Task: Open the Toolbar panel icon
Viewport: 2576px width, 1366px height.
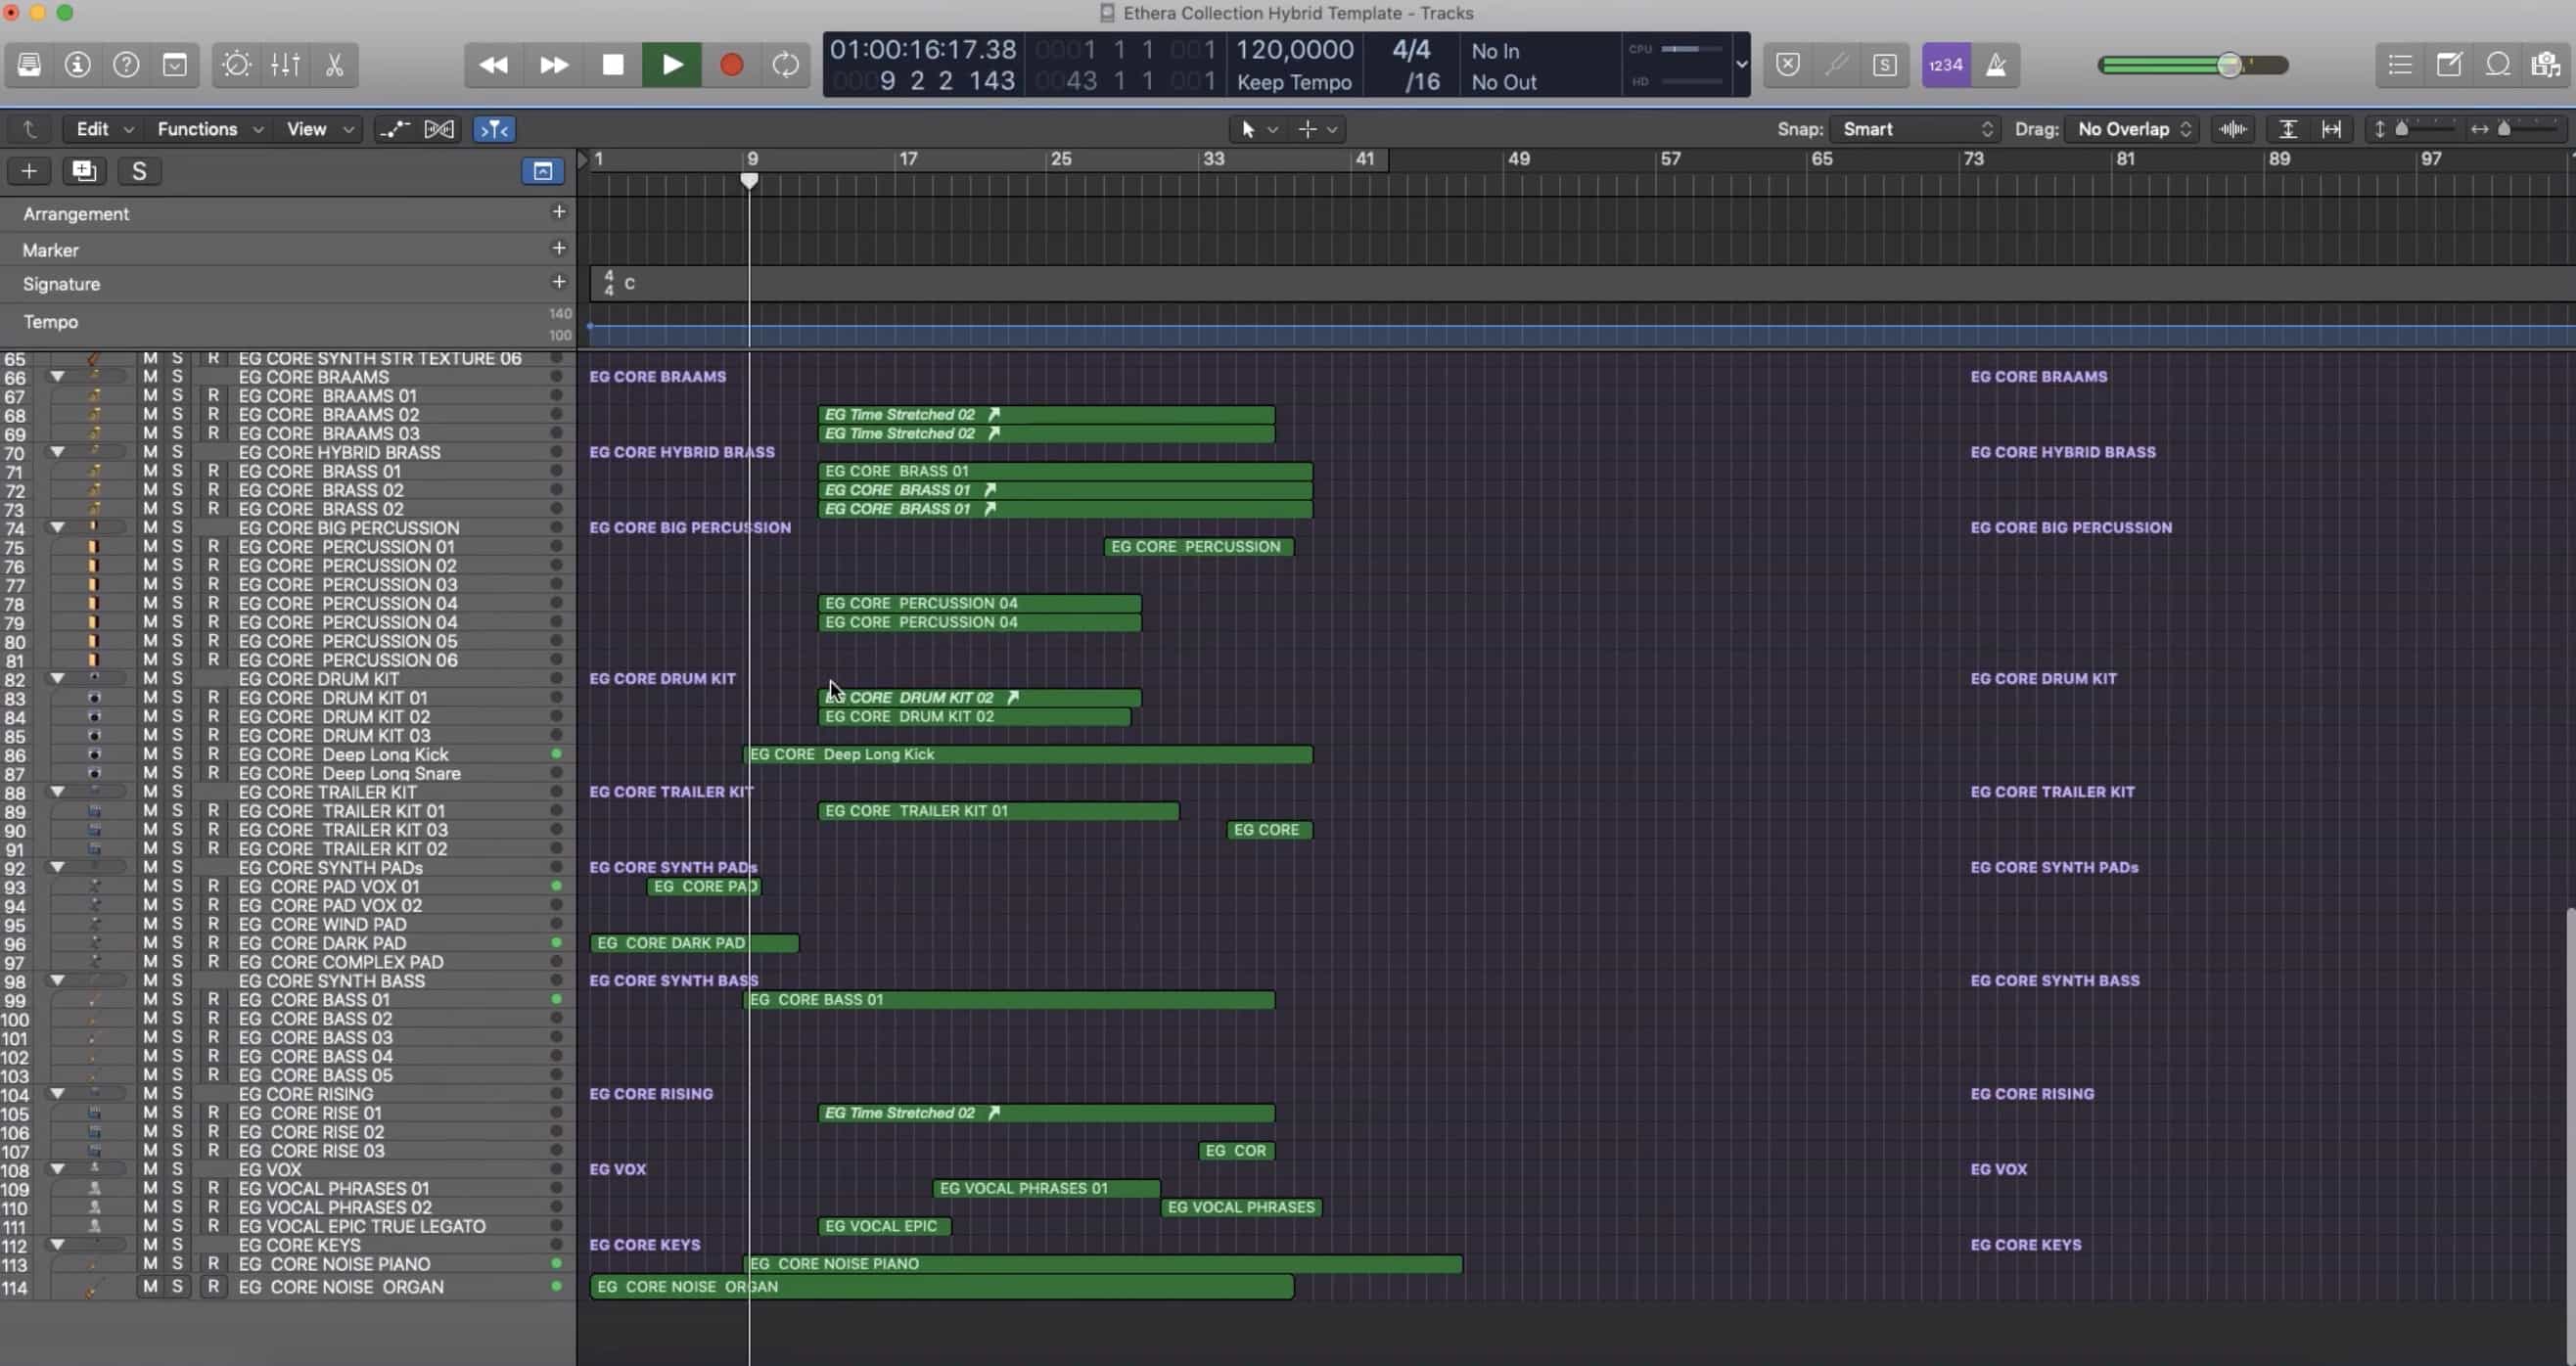Action: [175, 65]
